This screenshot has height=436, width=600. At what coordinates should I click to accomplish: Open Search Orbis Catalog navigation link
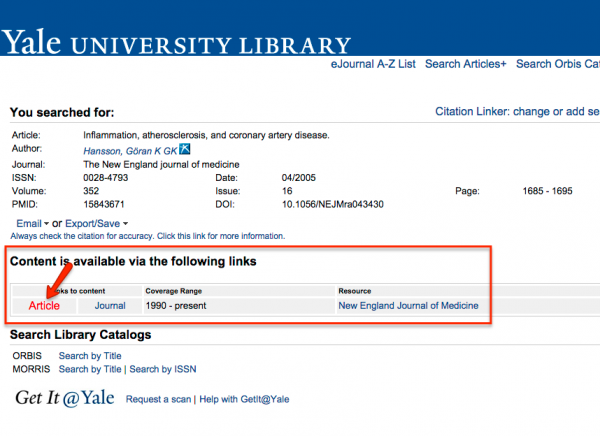click(558, 64)
